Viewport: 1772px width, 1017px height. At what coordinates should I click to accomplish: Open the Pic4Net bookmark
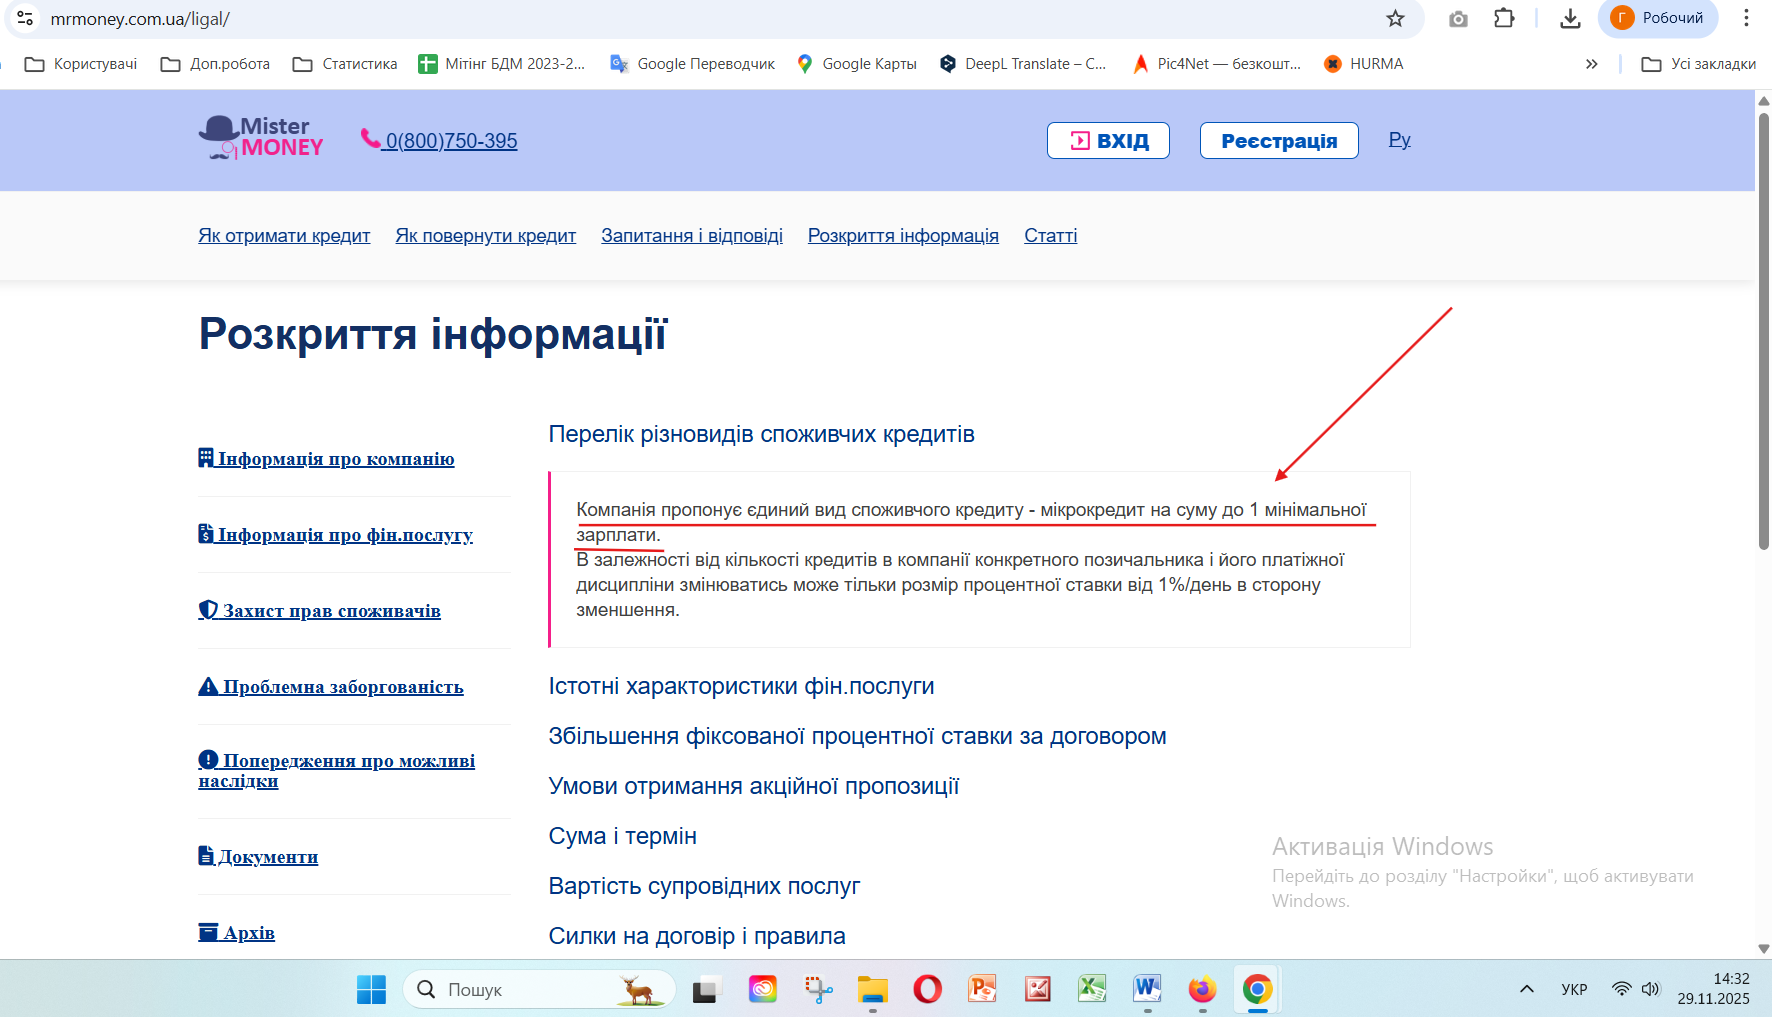click(1216, 64)
